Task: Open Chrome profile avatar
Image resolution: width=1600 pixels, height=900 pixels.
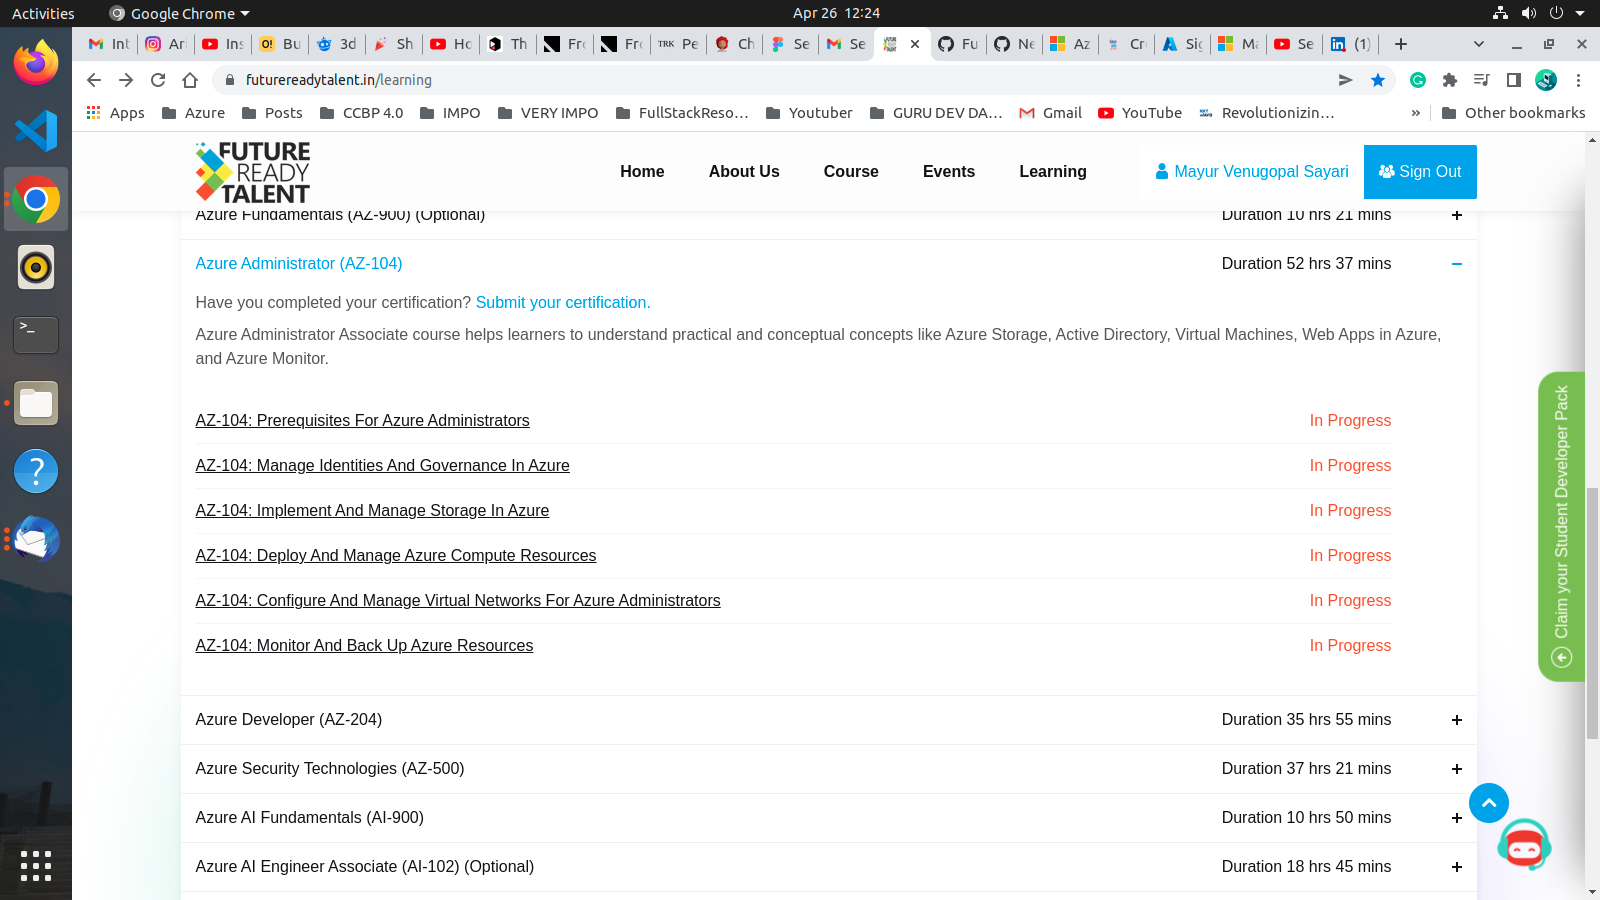Action: coord(1546,80)
